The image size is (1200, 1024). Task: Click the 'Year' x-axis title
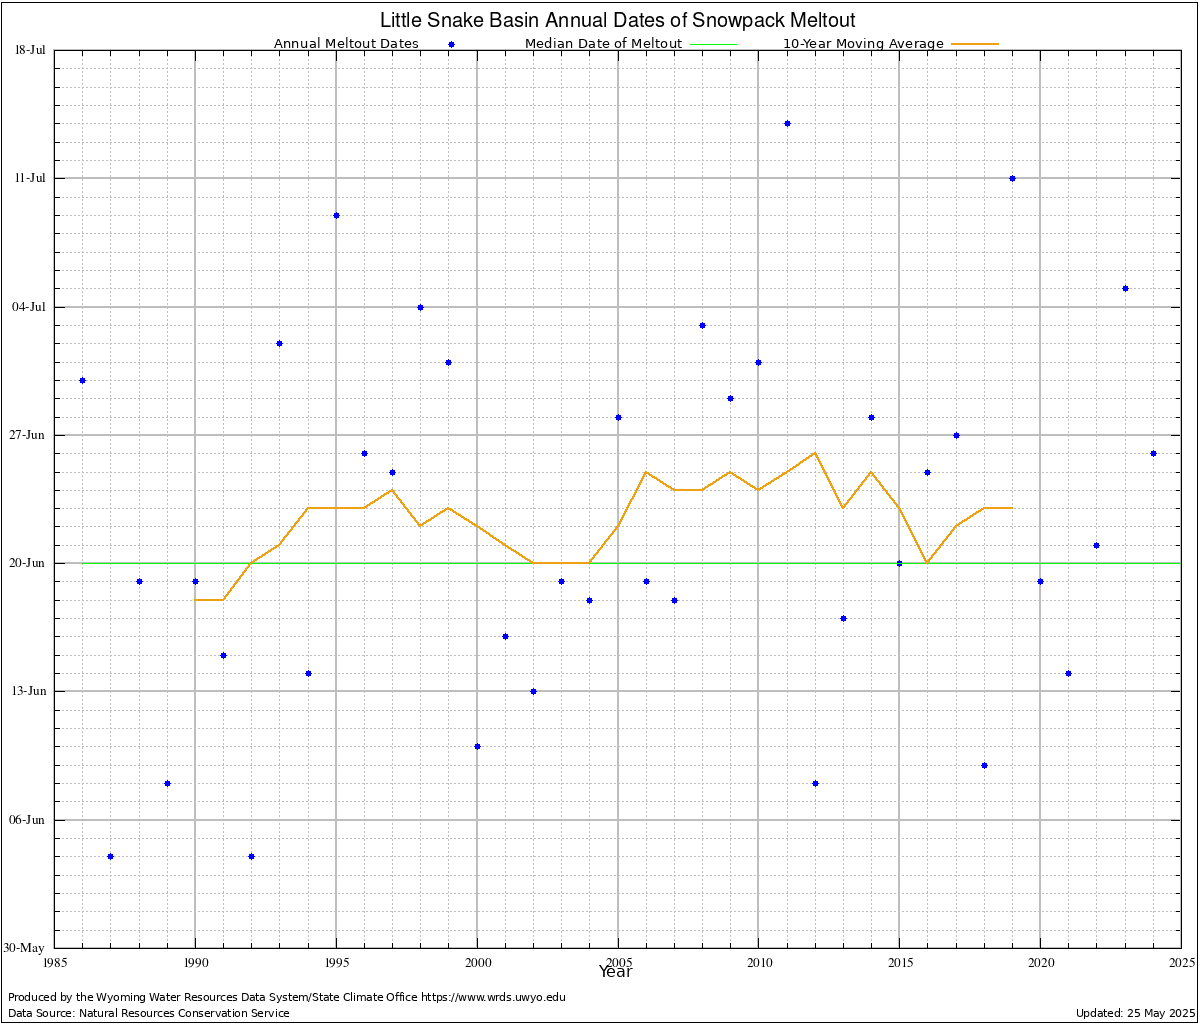(x=615, y=971)
